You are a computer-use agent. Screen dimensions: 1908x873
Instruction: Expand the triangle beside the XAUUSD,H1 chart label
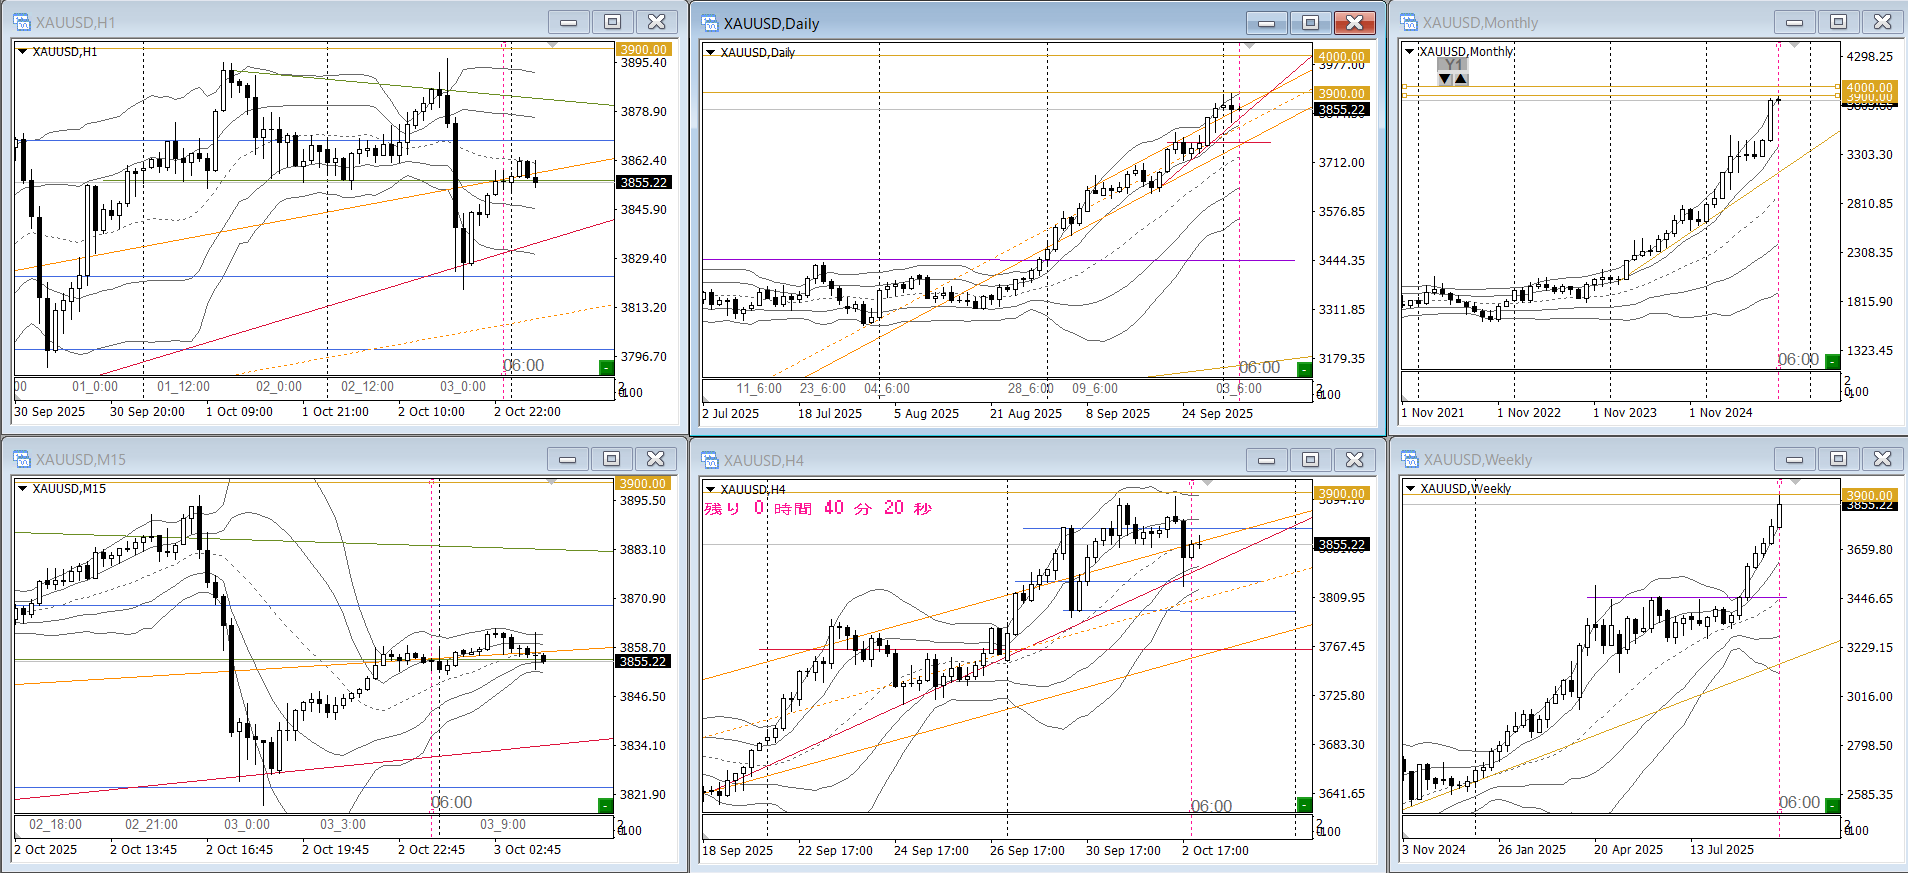(x=22, y=51)
